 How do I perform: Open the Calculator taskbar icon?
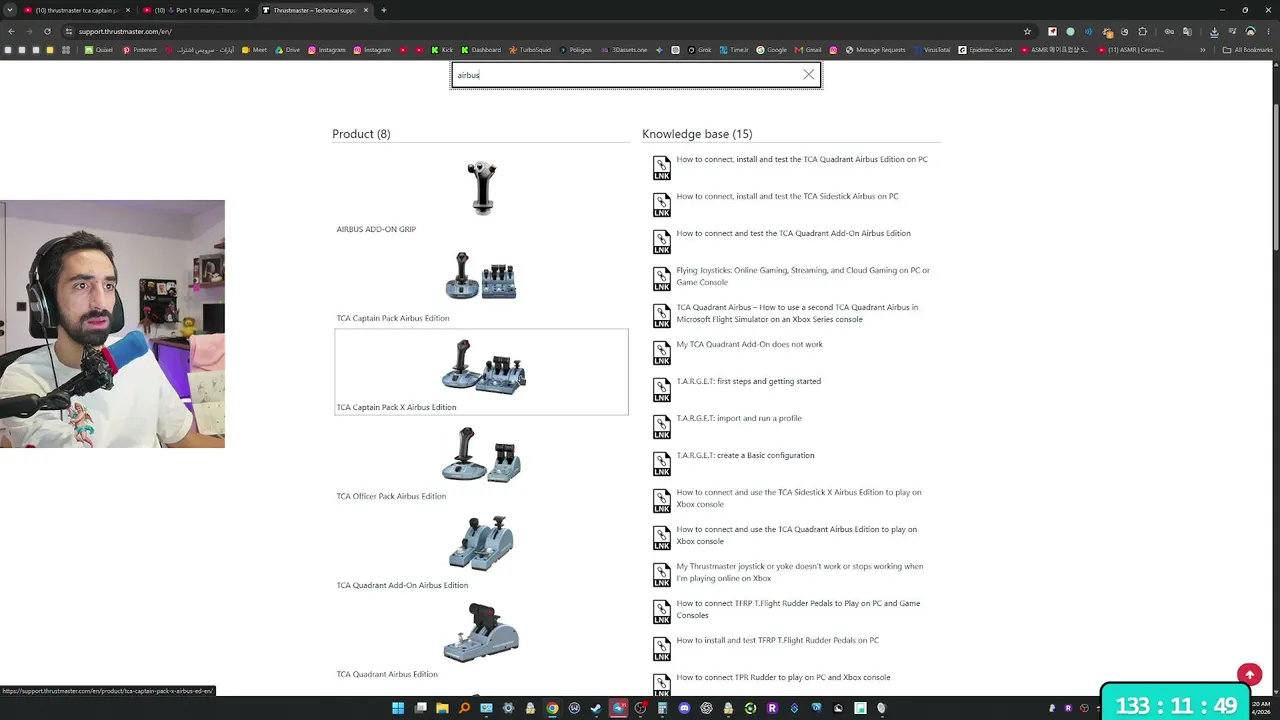coord(662,708)
